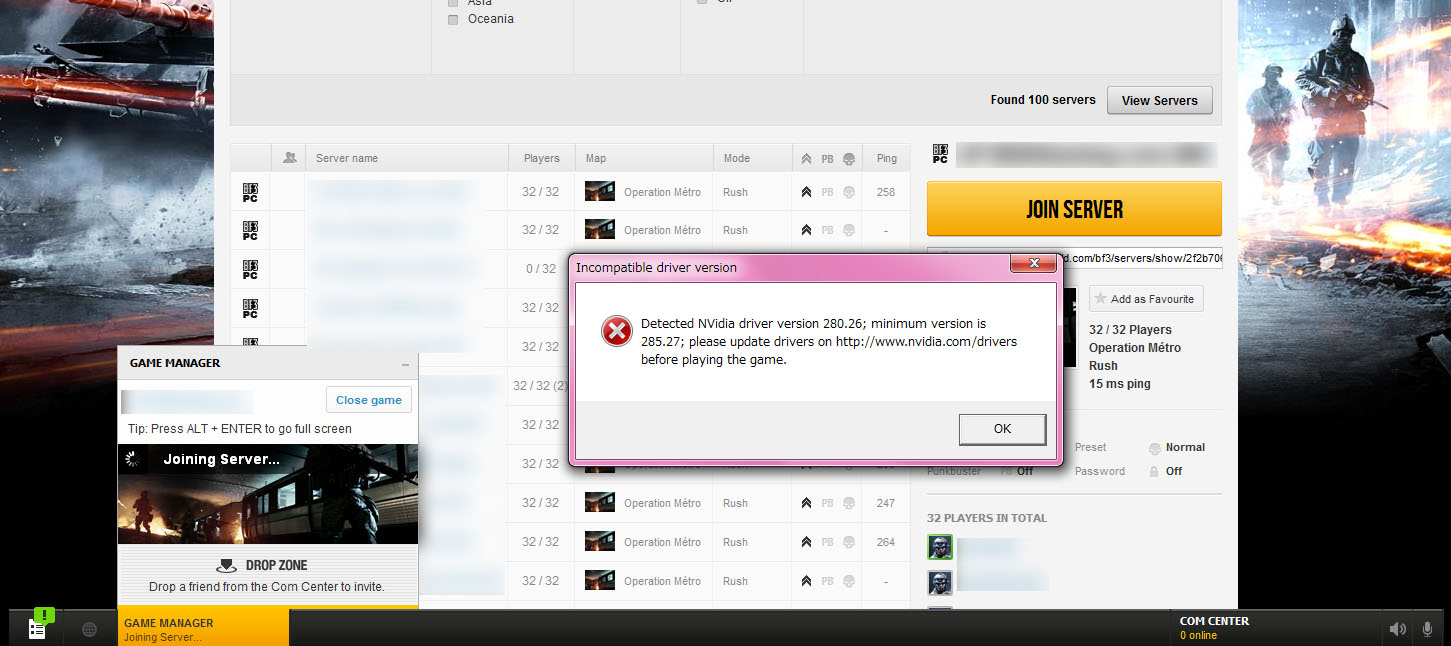Viewport: 1451px width, 646px height.
Task: Click the driver version error message text
Action: click(x=829, y=342)
